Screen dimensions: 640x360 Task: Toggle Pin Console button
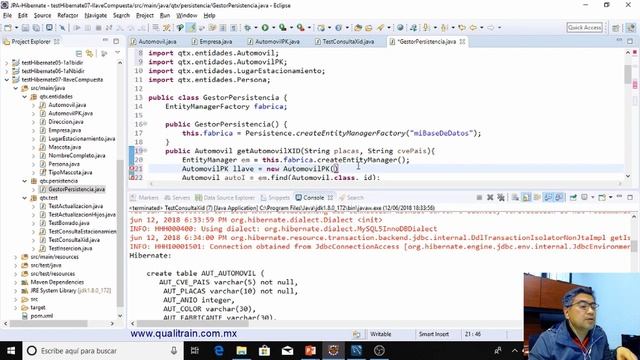point(573,198)
